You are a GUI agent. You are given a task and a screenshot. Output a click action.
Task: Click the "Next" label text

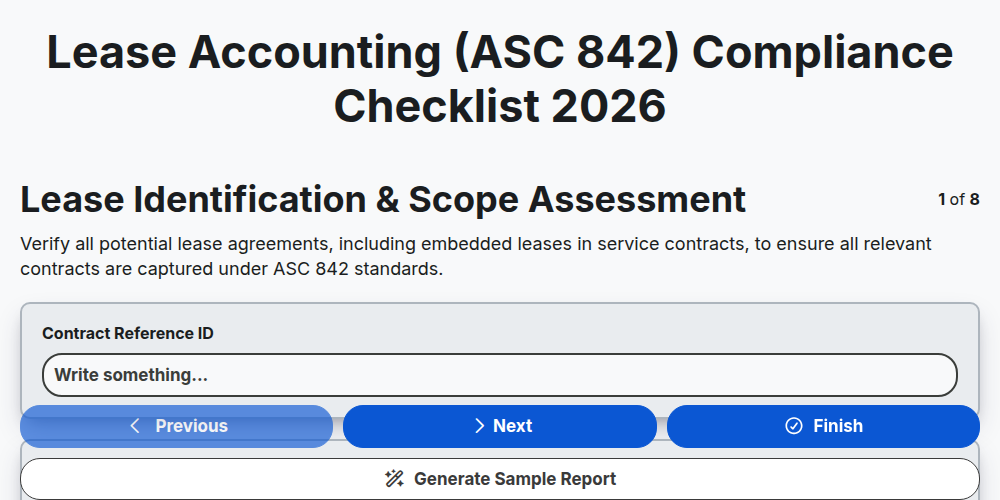(513, 426)
